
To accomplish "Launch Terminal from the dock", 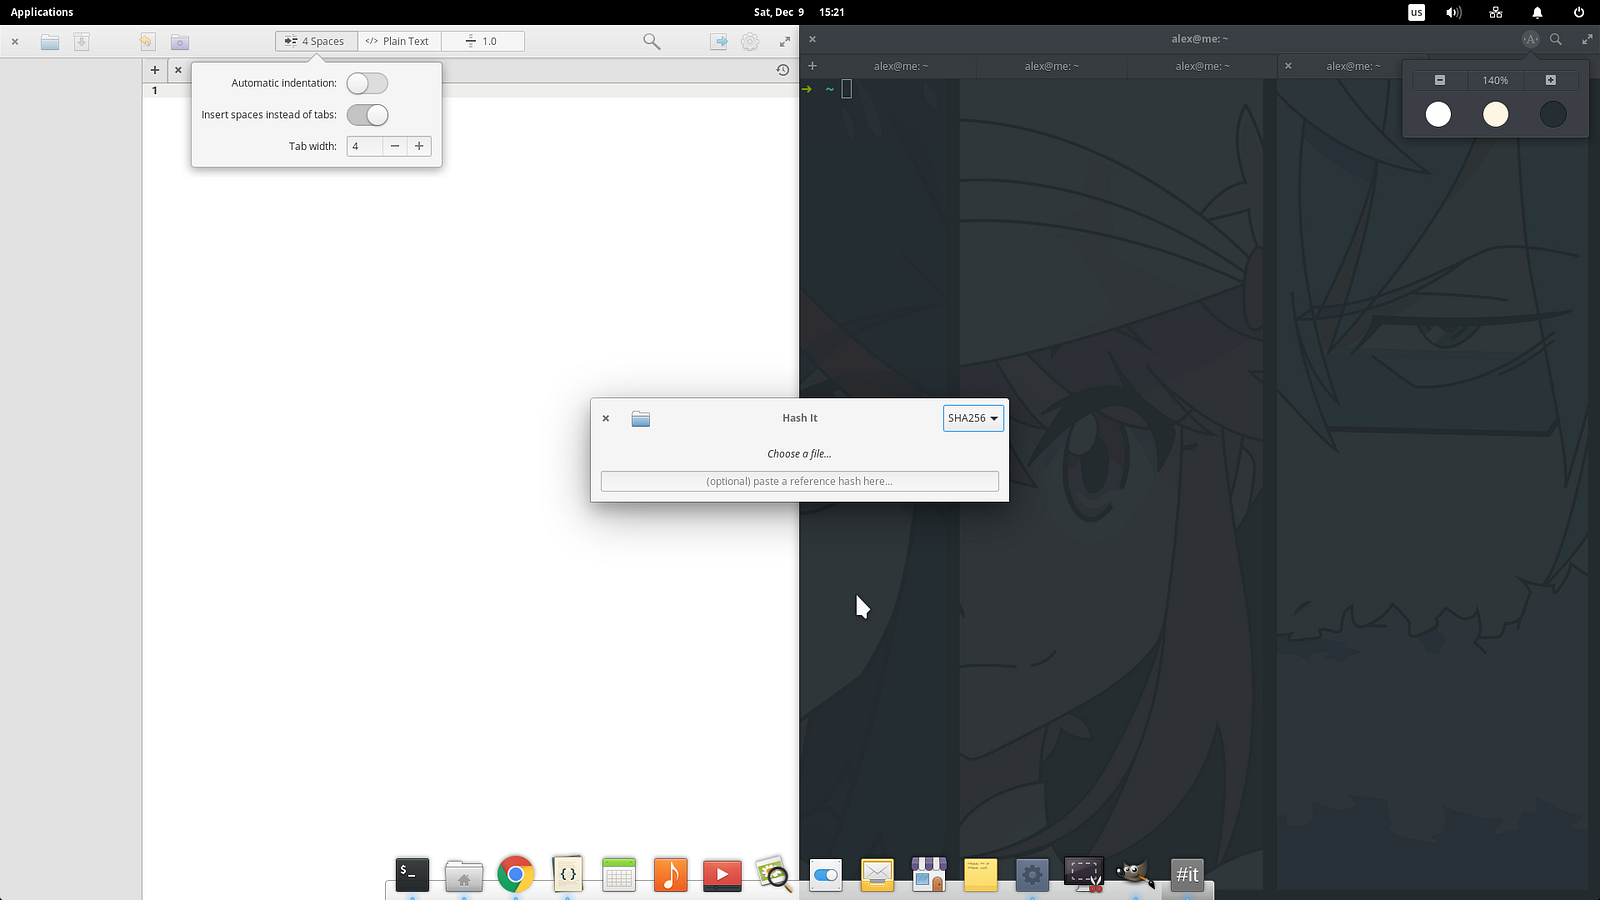I will coord(412,874).
